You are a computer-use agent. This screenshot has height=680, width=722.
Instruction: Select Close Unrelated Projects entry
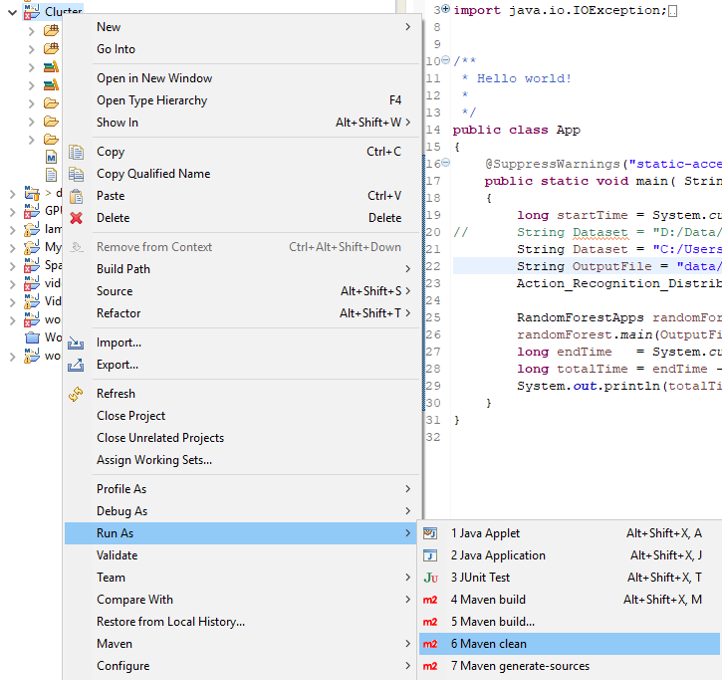click(x=160, y=438)
